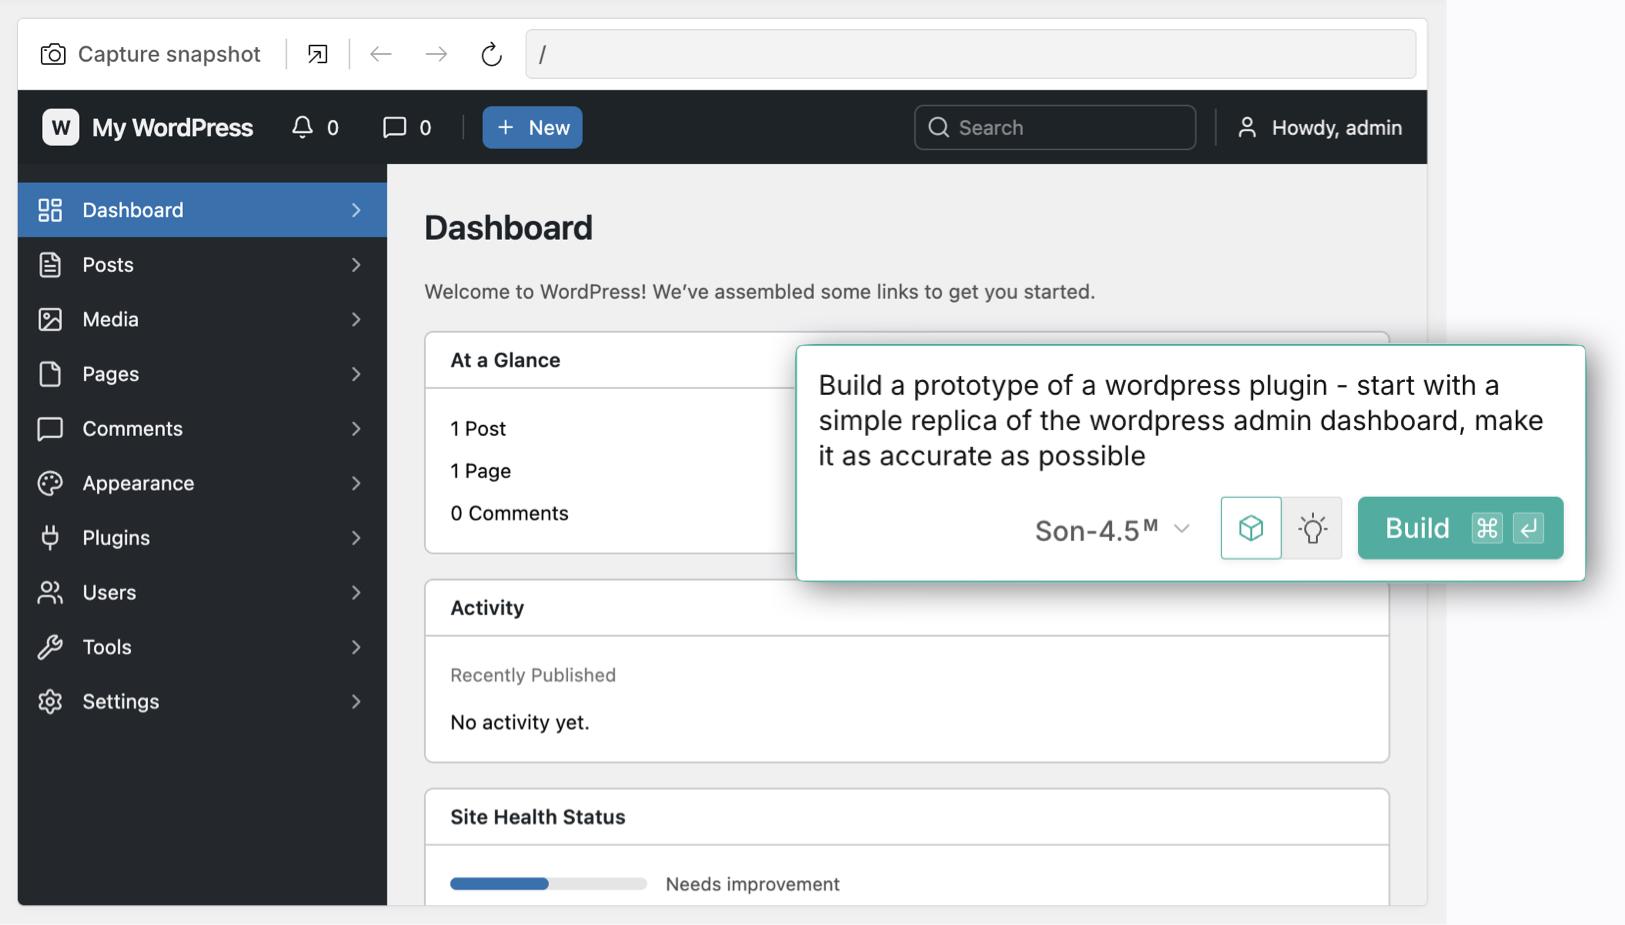Viewport: 1625px width, 925px height.
Task: Open the Son-4.5 model dropdown
Action: point(1112,529)
